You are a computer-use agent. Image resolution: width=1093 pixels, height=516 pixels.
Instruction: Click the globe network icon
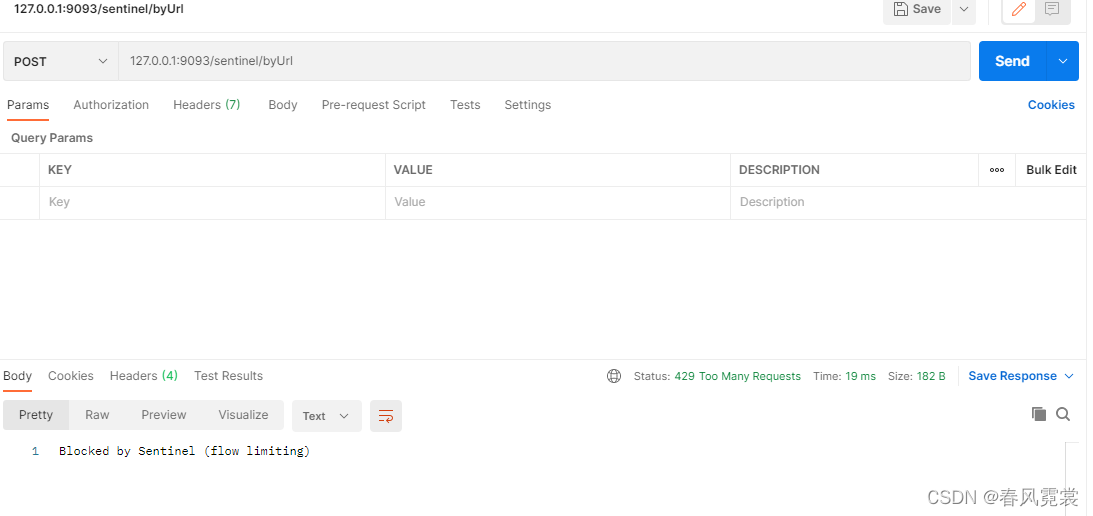pyautogui.click(x=613, y=376)
